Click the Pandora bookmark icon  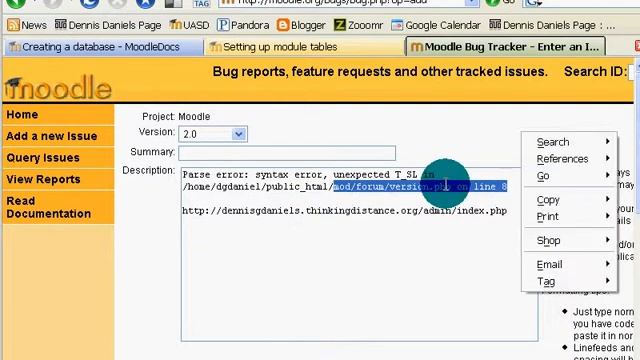pyautogui.click(x=223, y=25)
